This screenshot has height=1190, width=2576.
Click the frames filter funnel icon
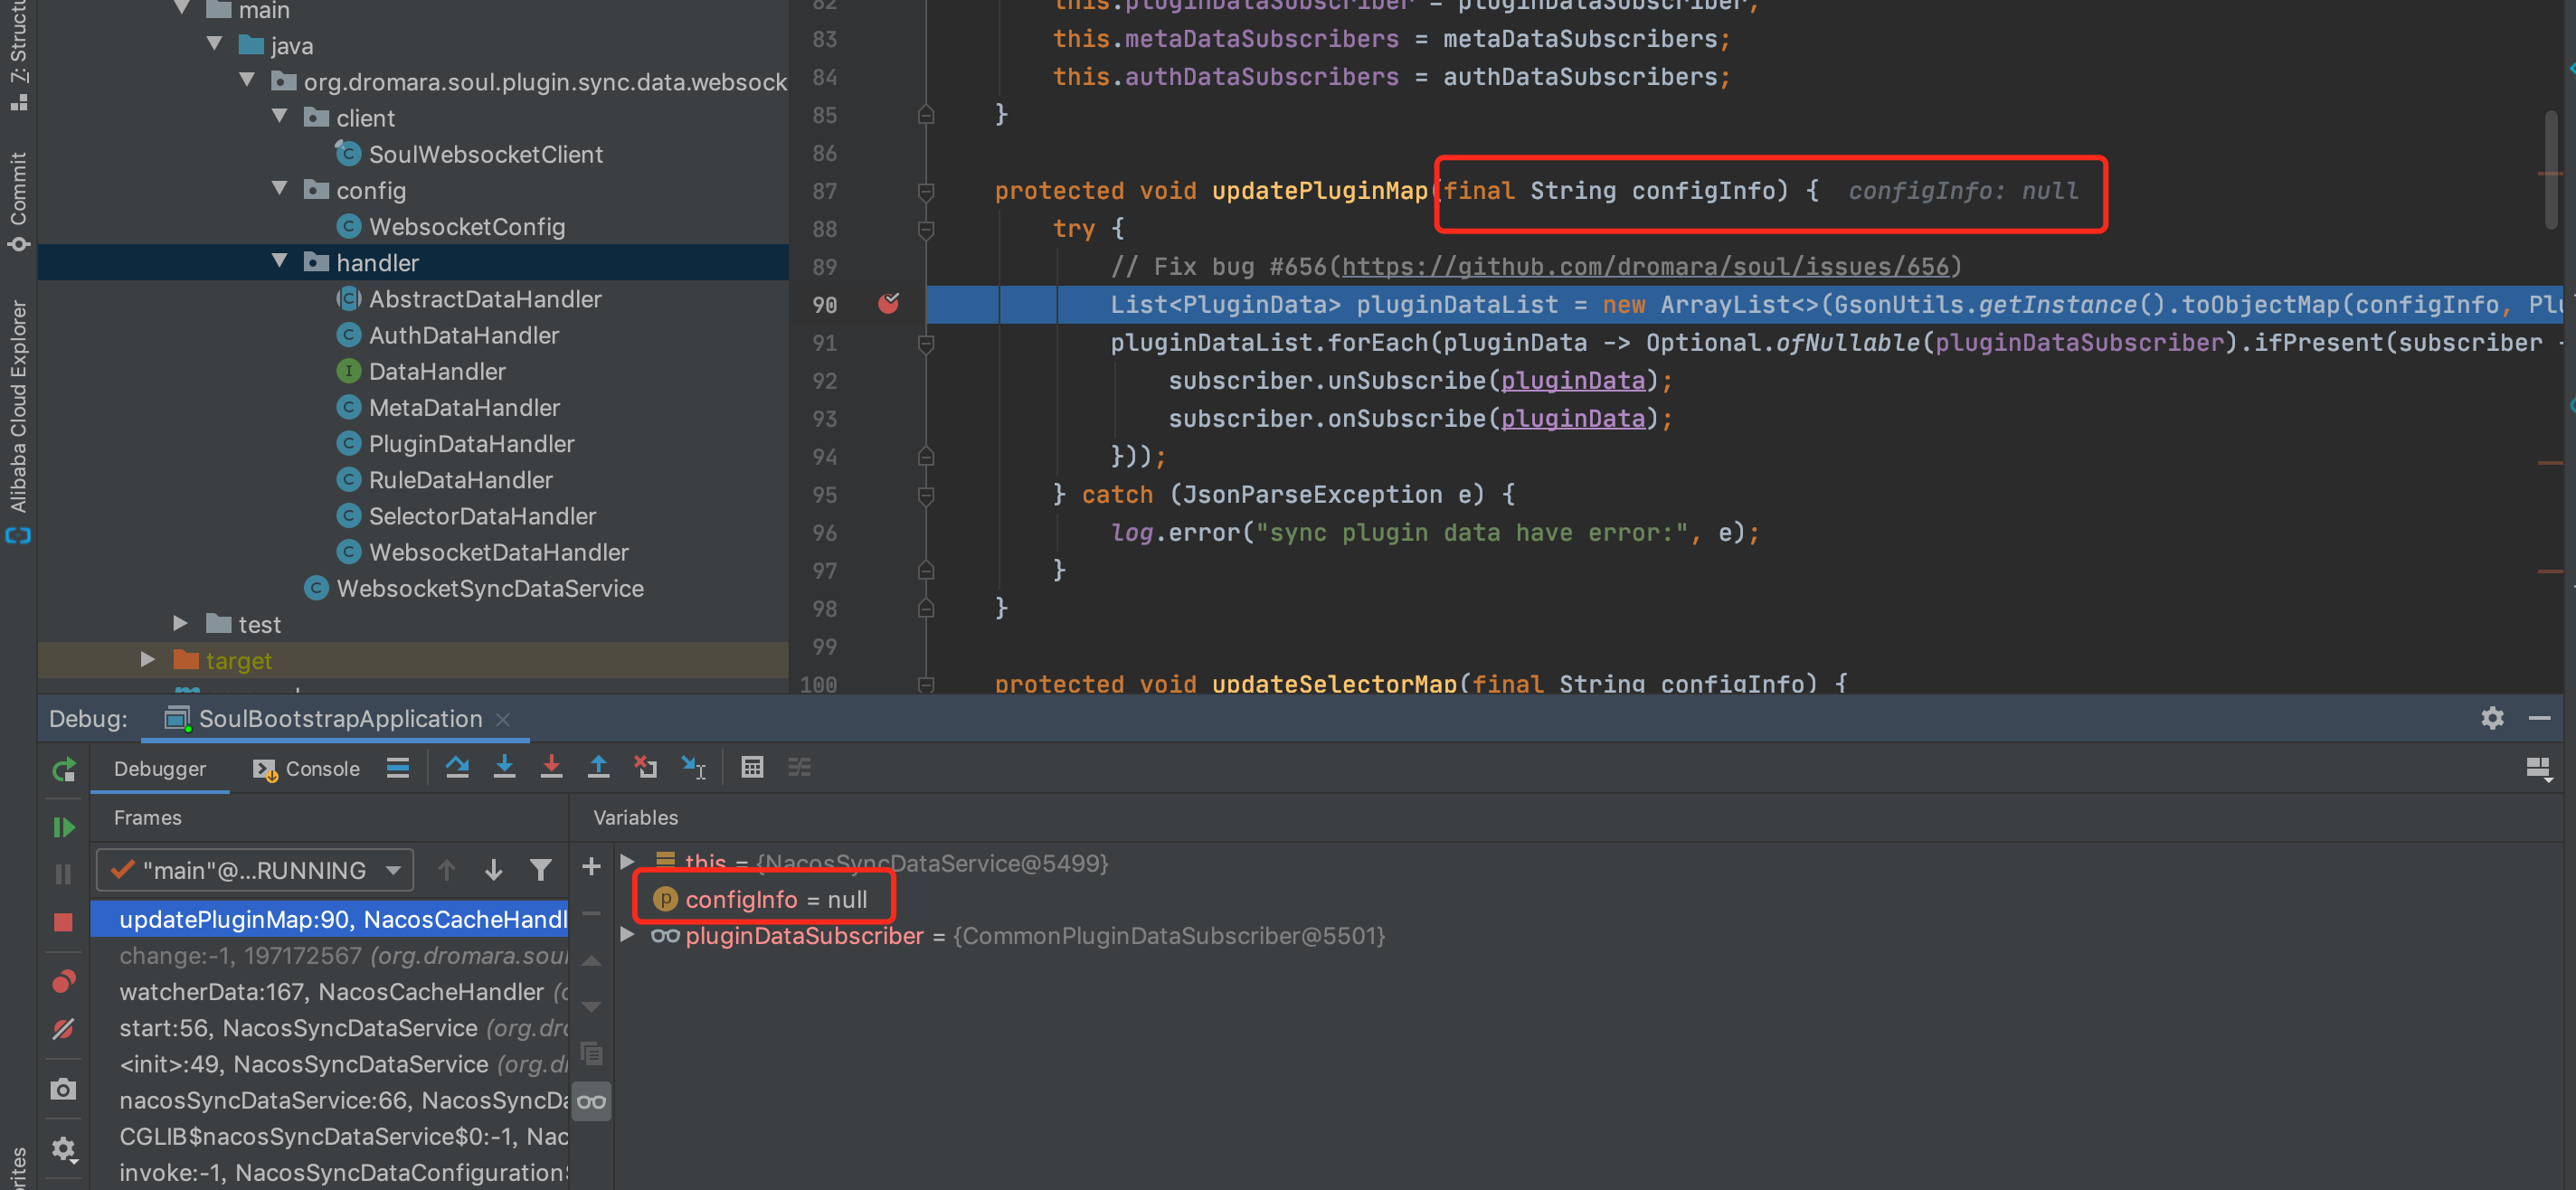[x=540, y=870]
